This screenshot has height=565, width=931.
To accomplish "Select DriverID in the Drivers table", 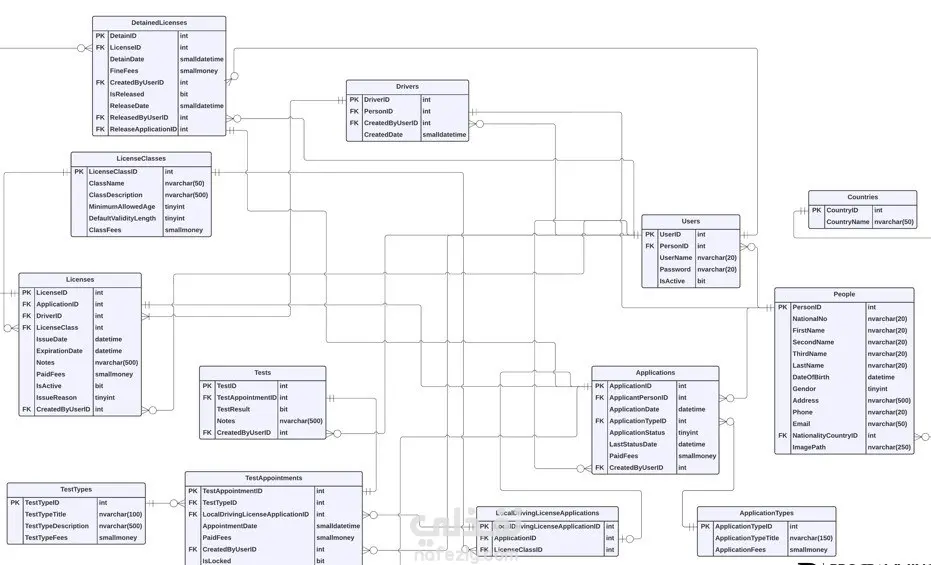I will (377, 100).
